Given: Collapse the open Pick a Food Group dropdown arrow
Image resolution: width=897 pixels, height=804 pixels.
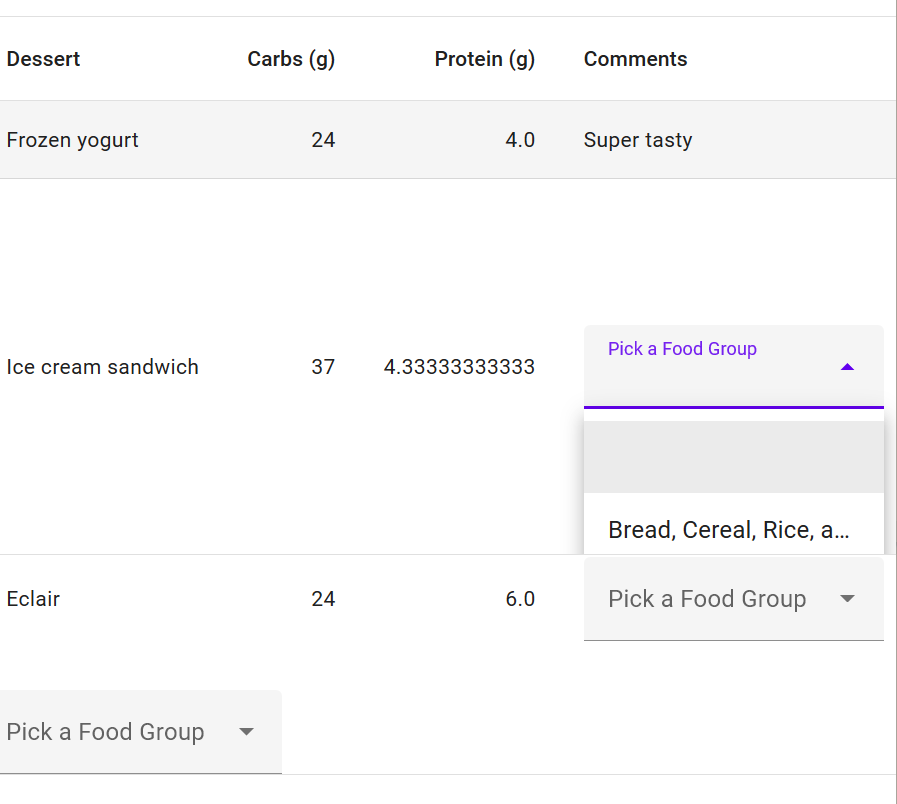Looking at the screenshot, I should (x=847, y=367).
